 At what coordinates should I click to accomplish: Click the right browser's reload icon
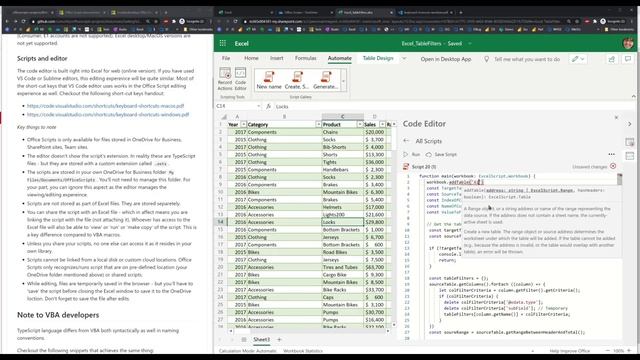(x=236, y=21)
